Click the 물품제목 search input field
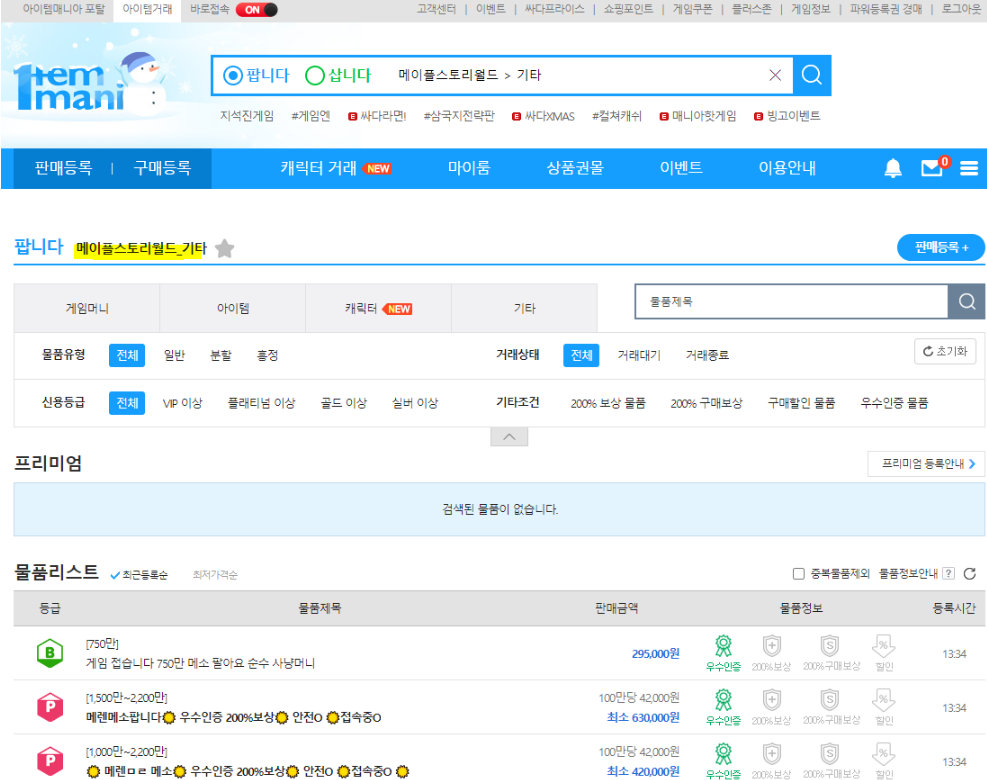Screen dimensions: 987x780 tap(791, 302)
